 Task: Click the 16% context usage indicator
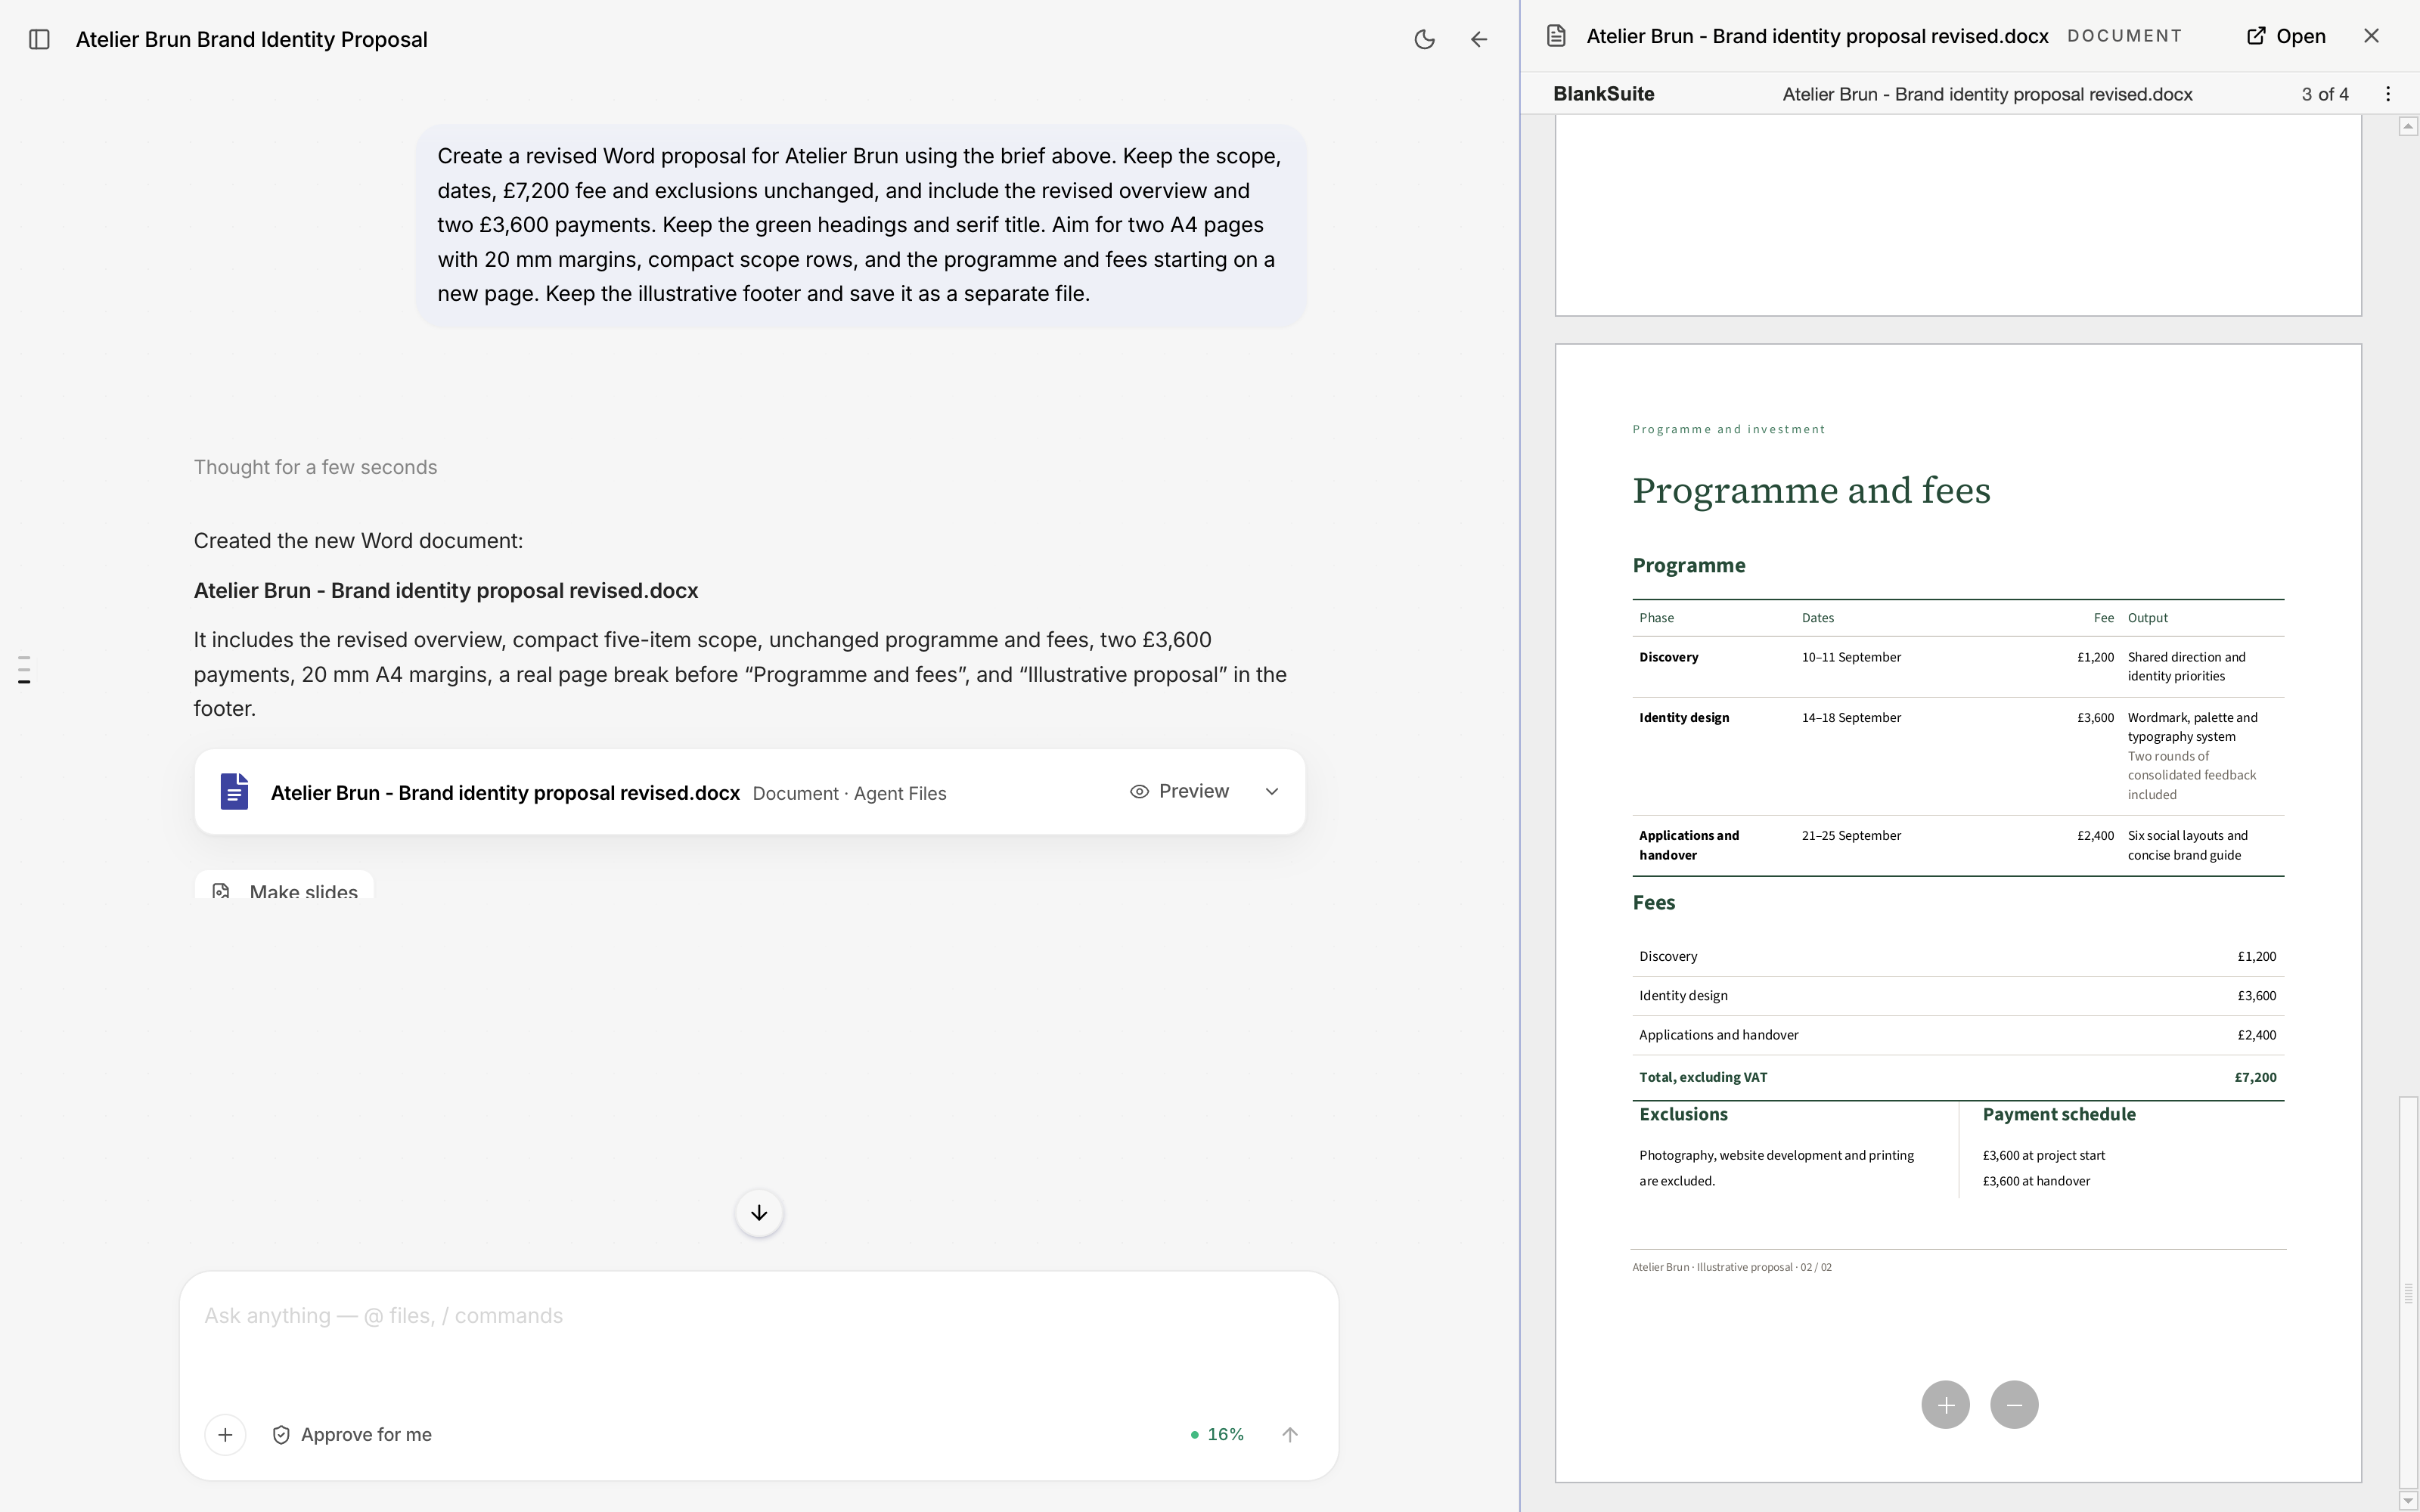point(1217,1434)
